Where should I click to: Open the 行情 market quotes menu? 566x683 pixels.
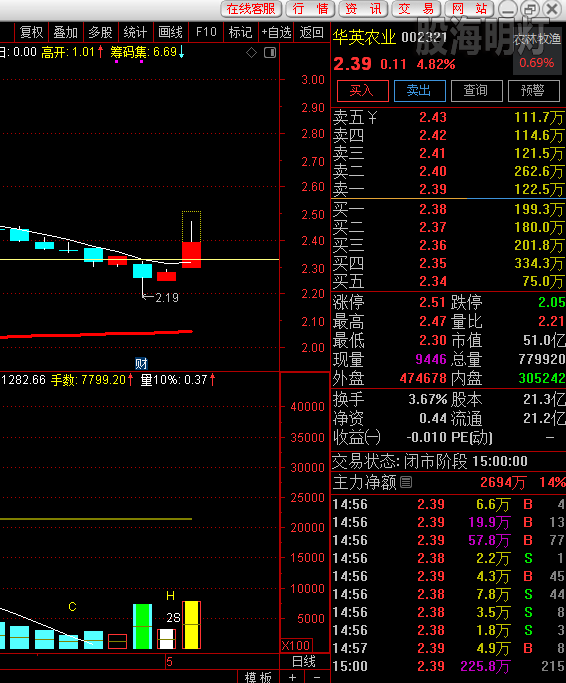tap(310, 9)
